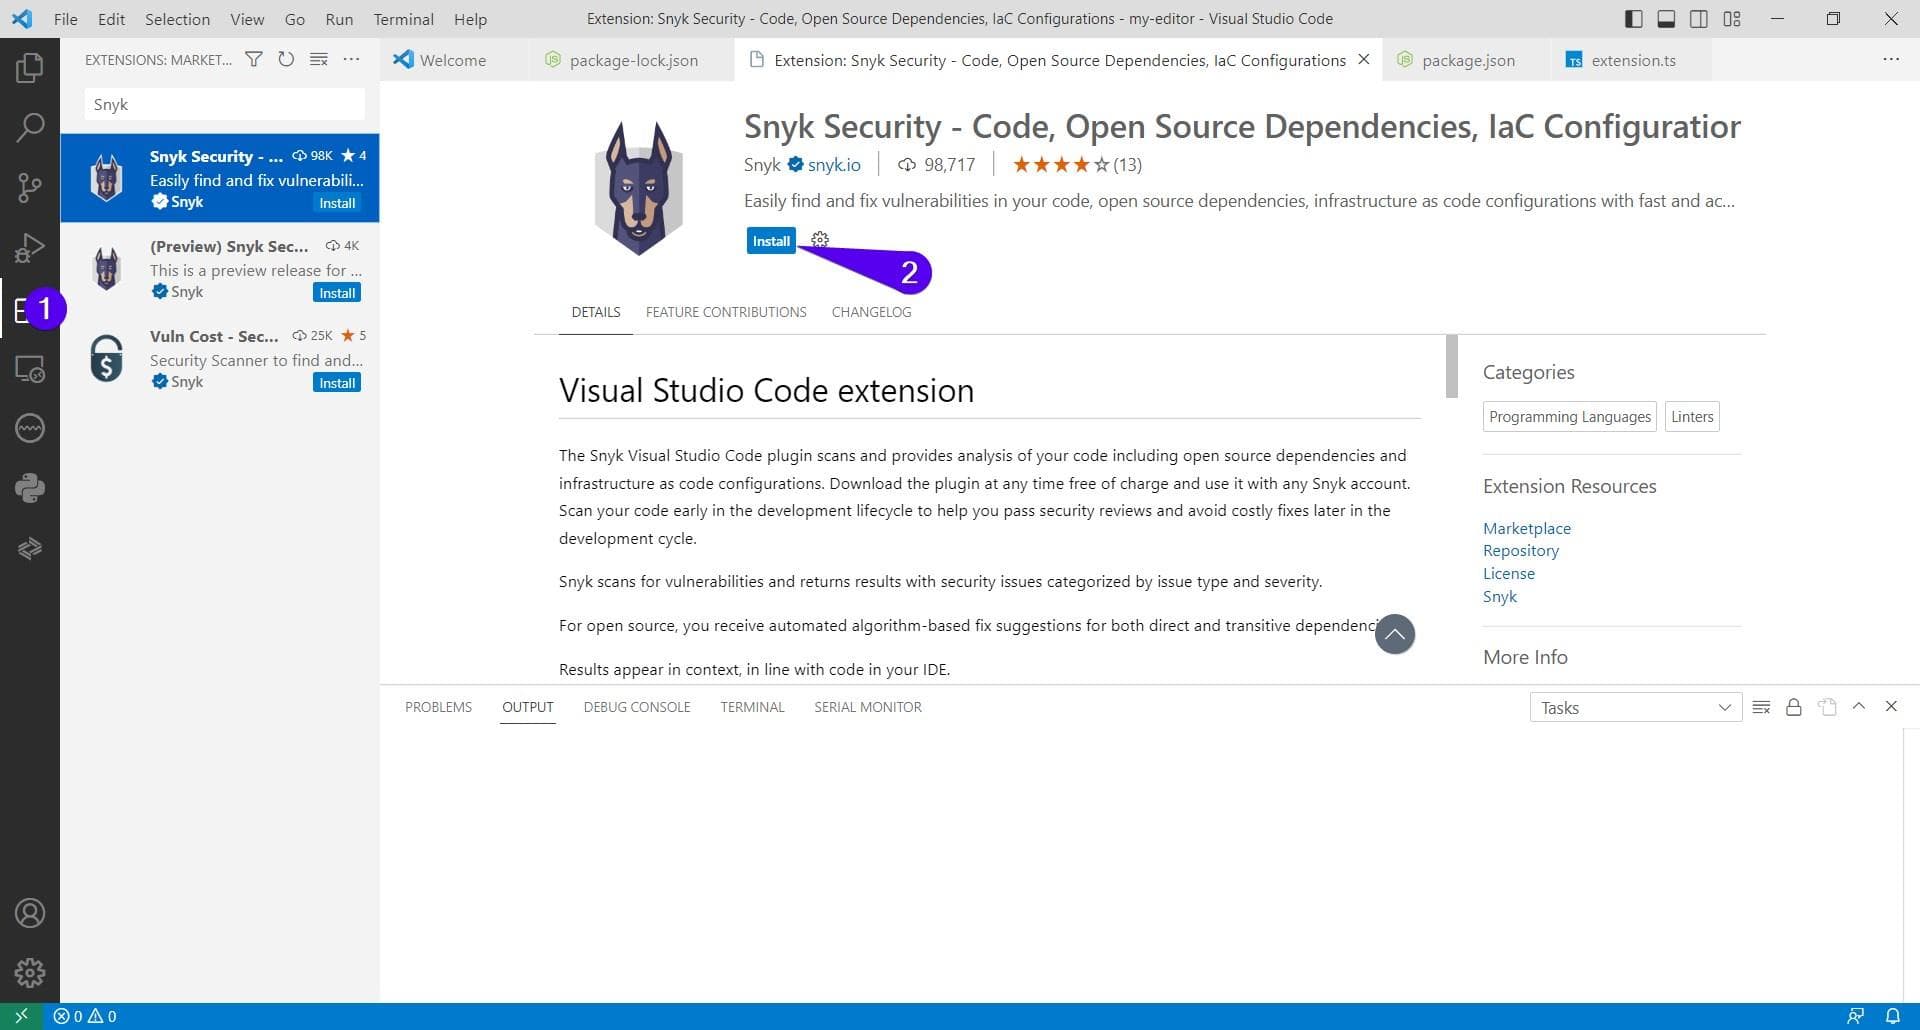The image size is (1920, 1030).
Task: Switch to the Terminal panel tab
Action: 752,707
